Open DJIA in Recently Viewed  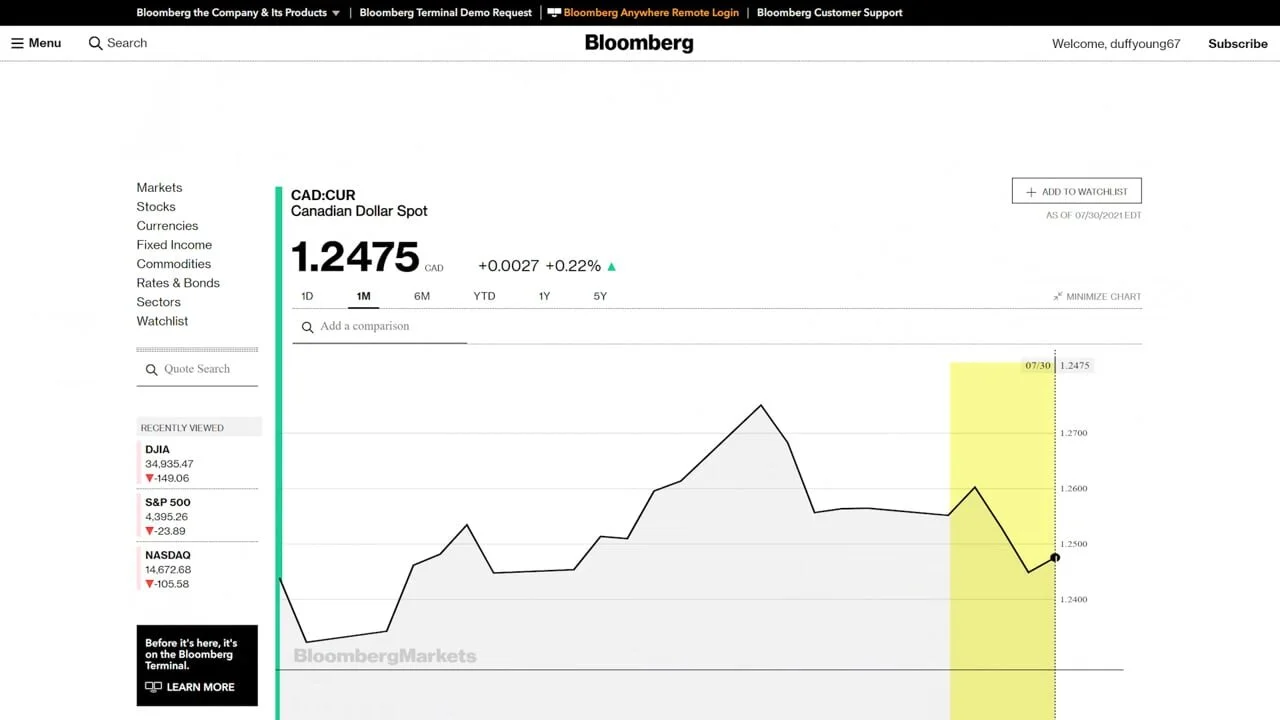[x=157, y=450]
